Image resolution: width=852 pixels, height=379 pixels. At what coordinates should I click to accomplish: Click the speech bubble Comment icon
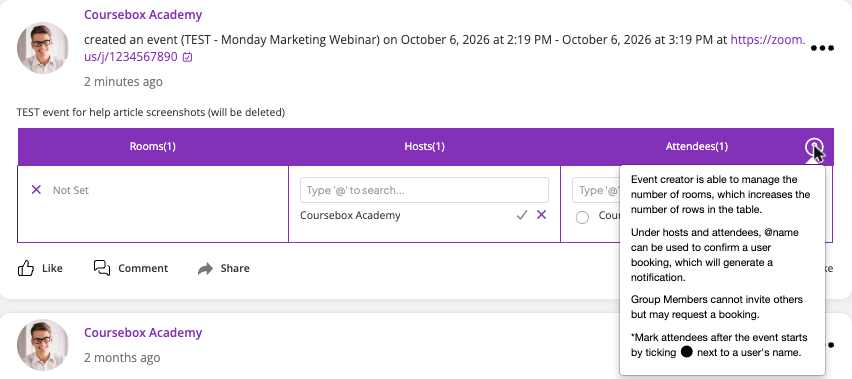click(x=102, y=268)
